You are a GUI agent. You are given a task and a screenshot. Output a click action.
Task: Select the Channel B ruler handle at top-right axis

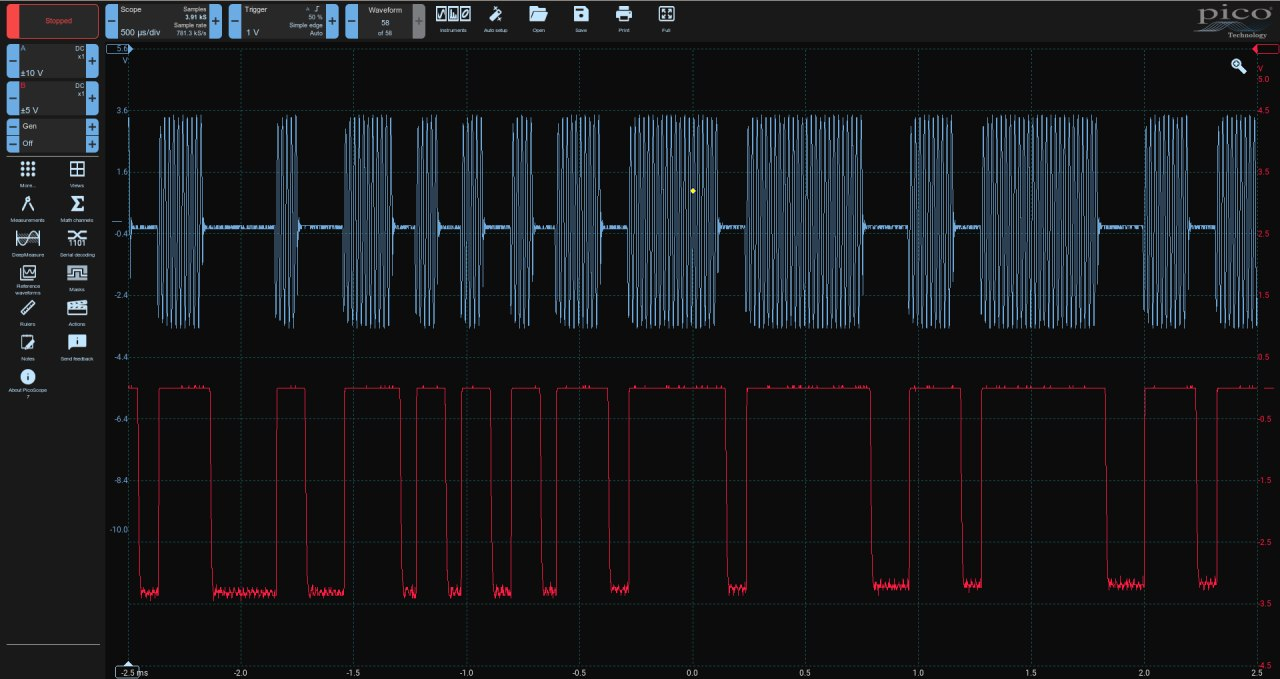tap(1265, 48)
